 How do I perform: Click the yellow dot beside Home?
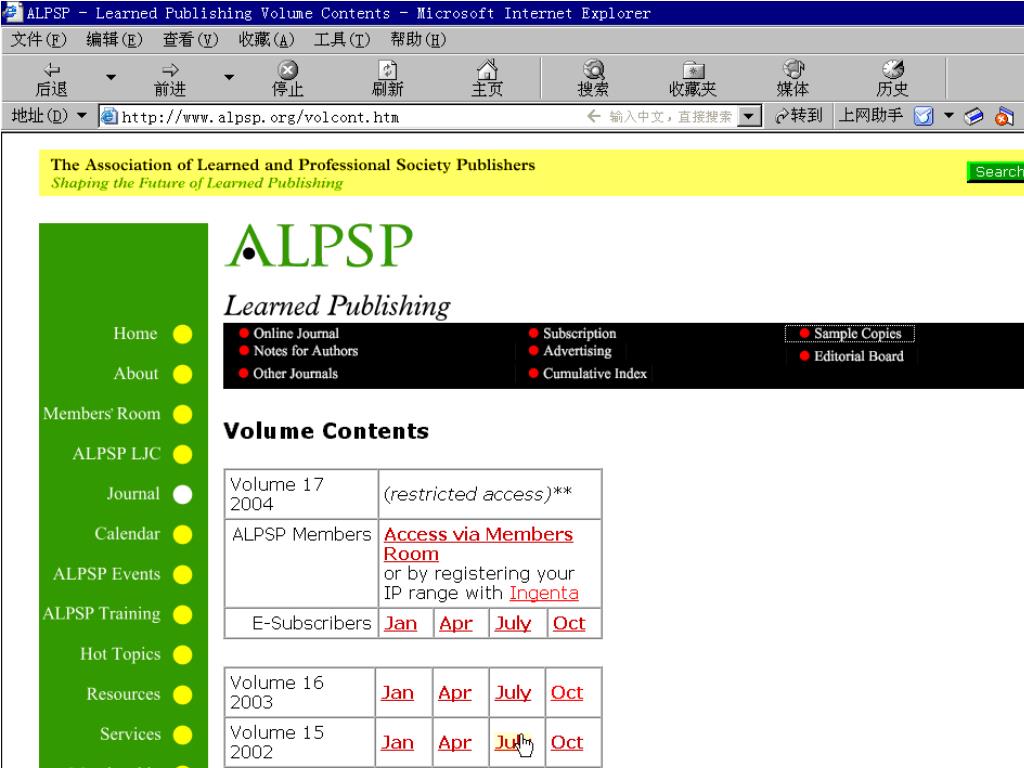pyautogui.click(x=182, y=334)
